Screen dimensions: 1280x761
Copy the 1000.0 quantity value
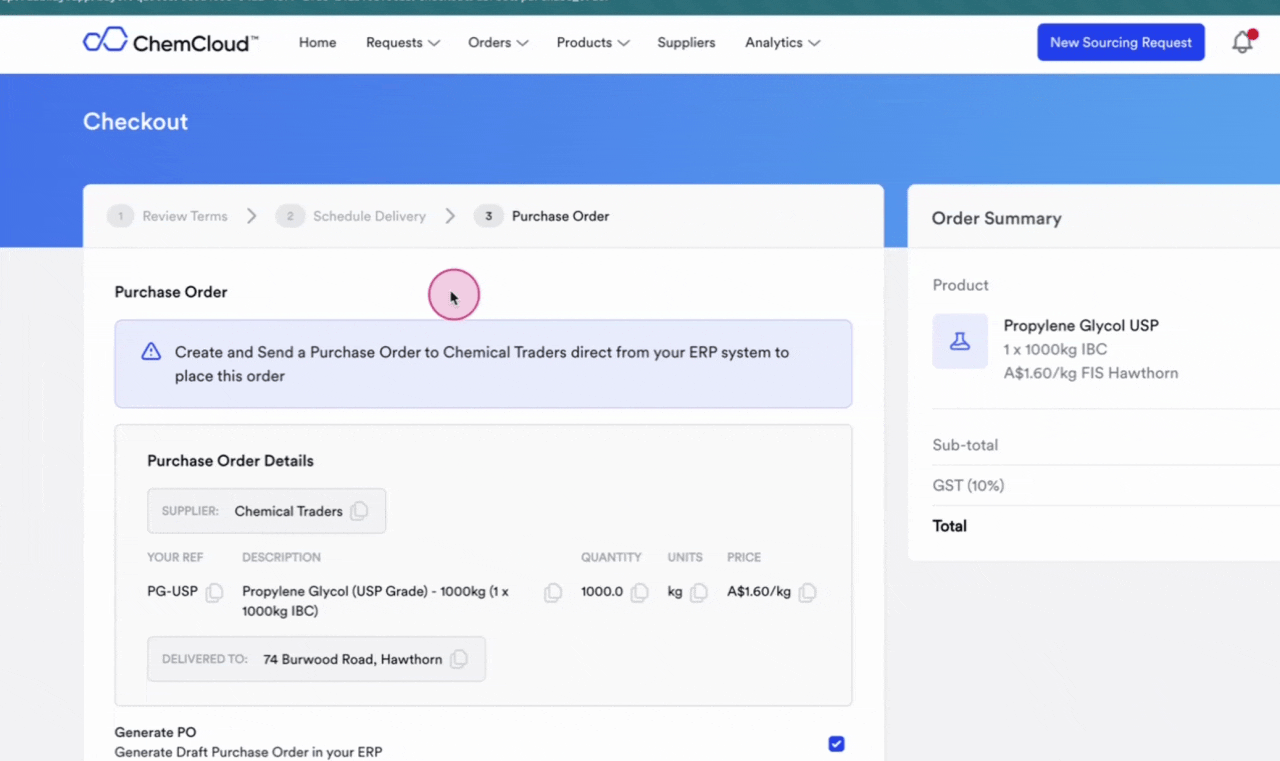tap(640, 592)
